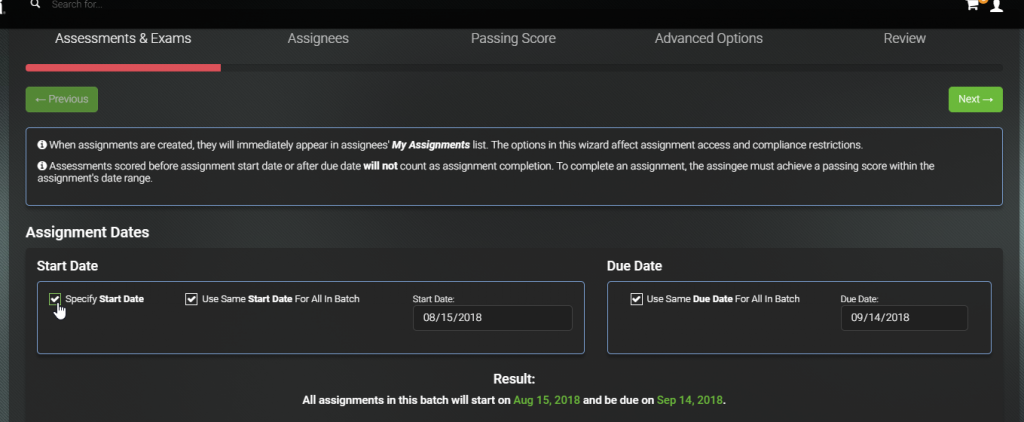The width and height of the screenshot is (1024, 422).
Task: Open the Advanced Options step
Action: 709,39
